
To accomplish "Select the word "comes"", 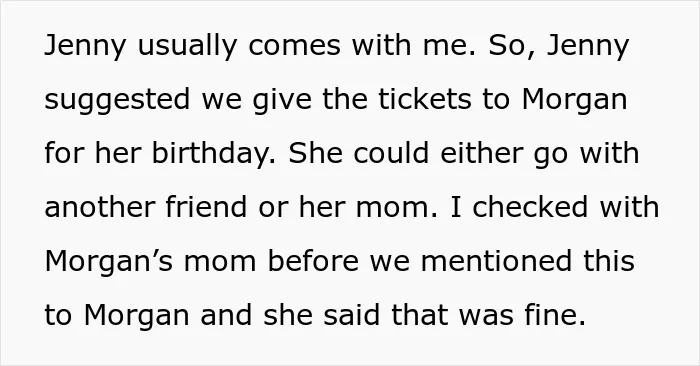I will [x=294, y=47].
